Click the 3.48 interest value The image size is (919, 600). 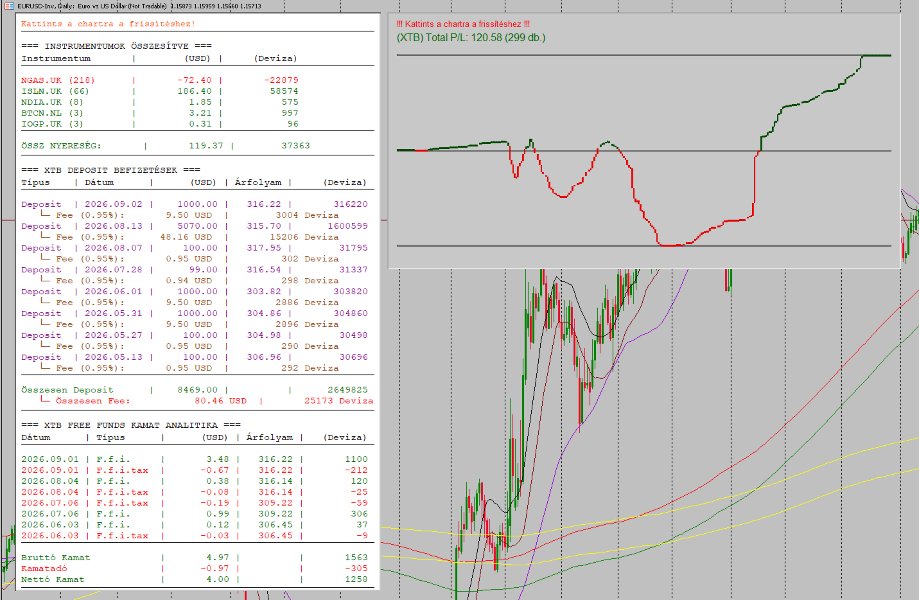217,459
